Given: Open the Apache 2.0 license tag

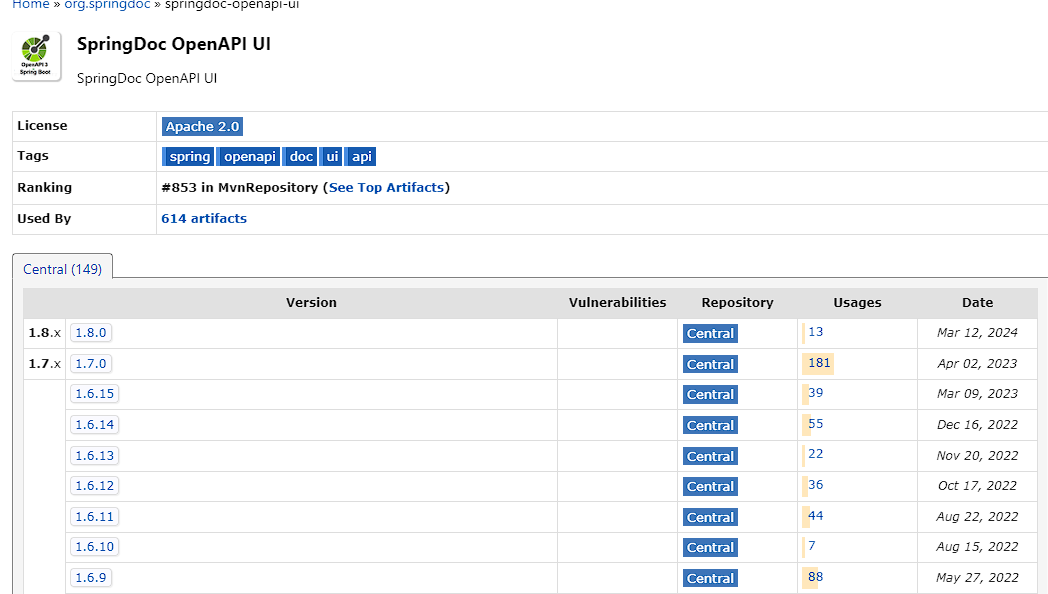Looking at the screenshot, I should click(203, 126).
